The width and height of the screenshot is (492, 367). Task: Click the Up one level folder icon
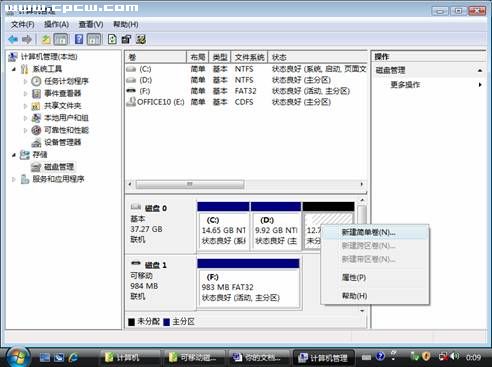coord(46,39)
